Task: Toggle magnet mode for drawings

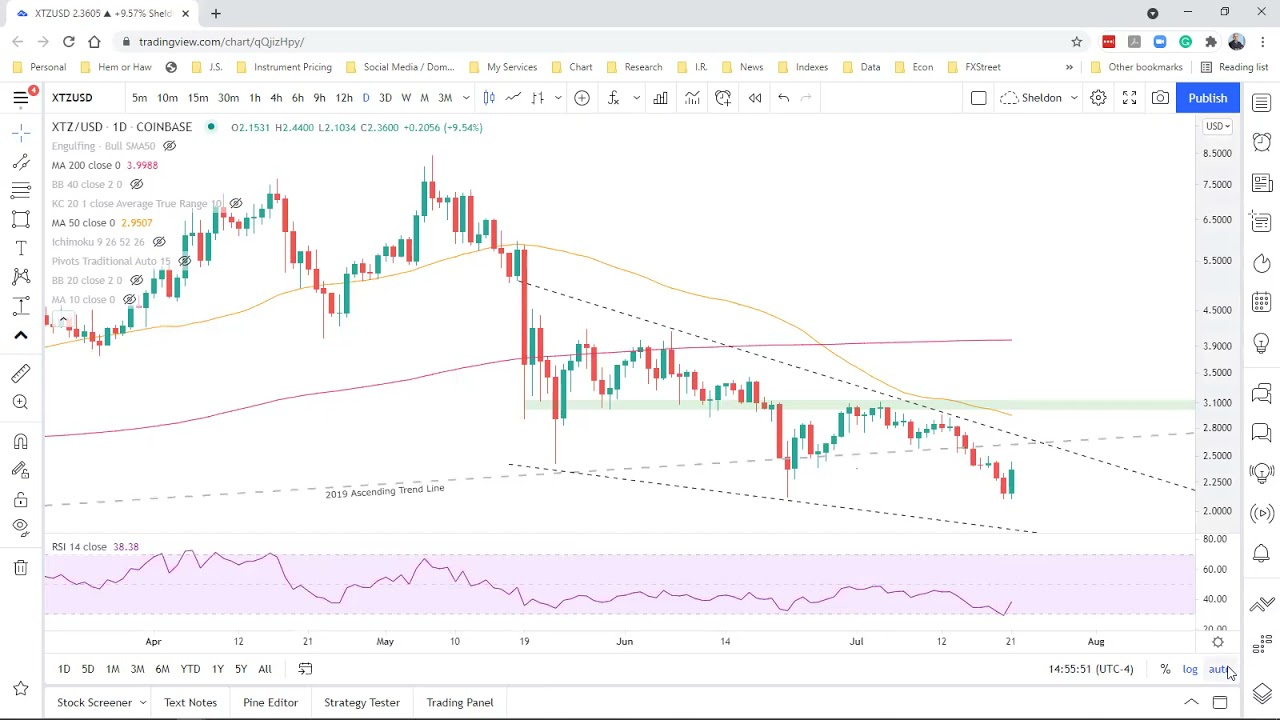Action: coord(21,441)
